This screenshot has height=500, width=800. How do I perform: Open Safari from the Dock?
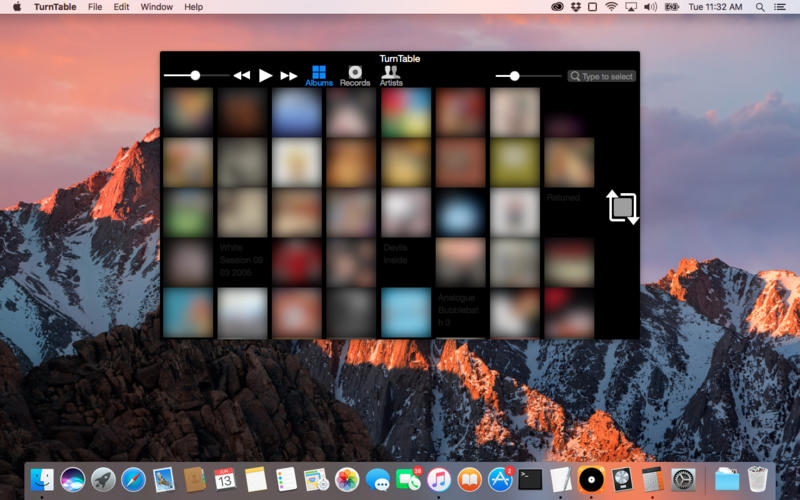coord(134,480)
